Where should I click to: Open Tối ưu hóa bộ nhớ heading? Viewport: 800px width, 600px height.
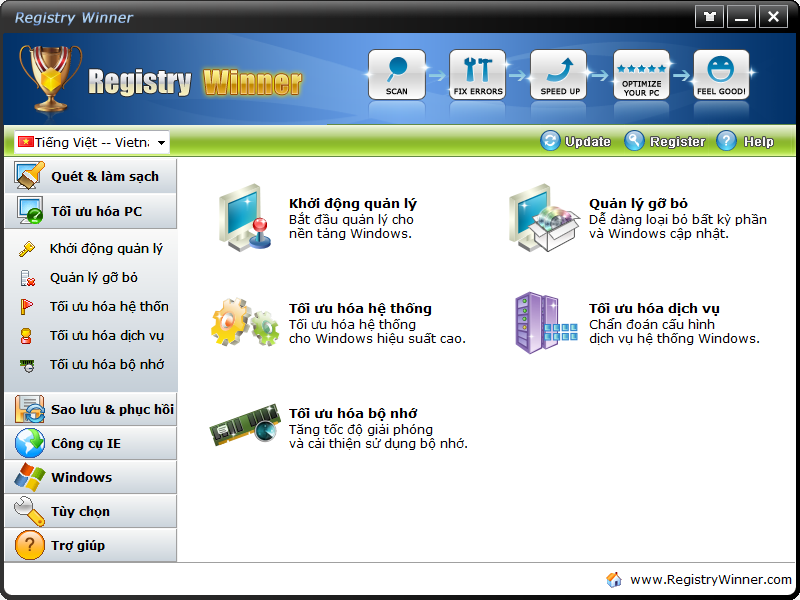point(353,413)
